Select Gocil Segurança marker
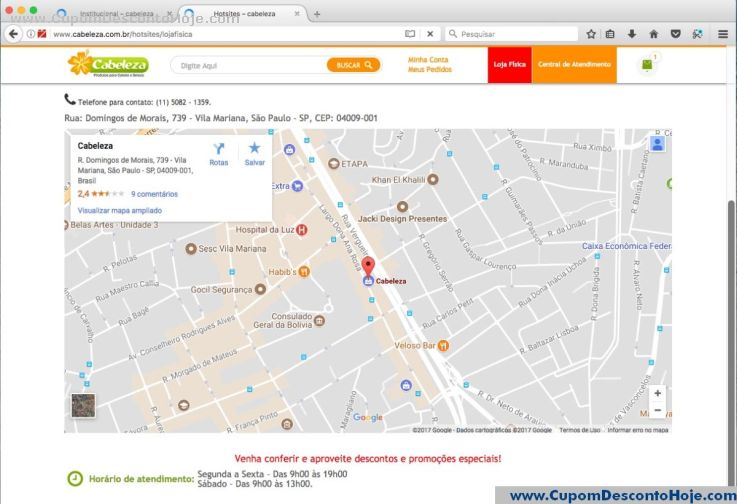This screenshot has width=737, height=504. tap(260, 290)
